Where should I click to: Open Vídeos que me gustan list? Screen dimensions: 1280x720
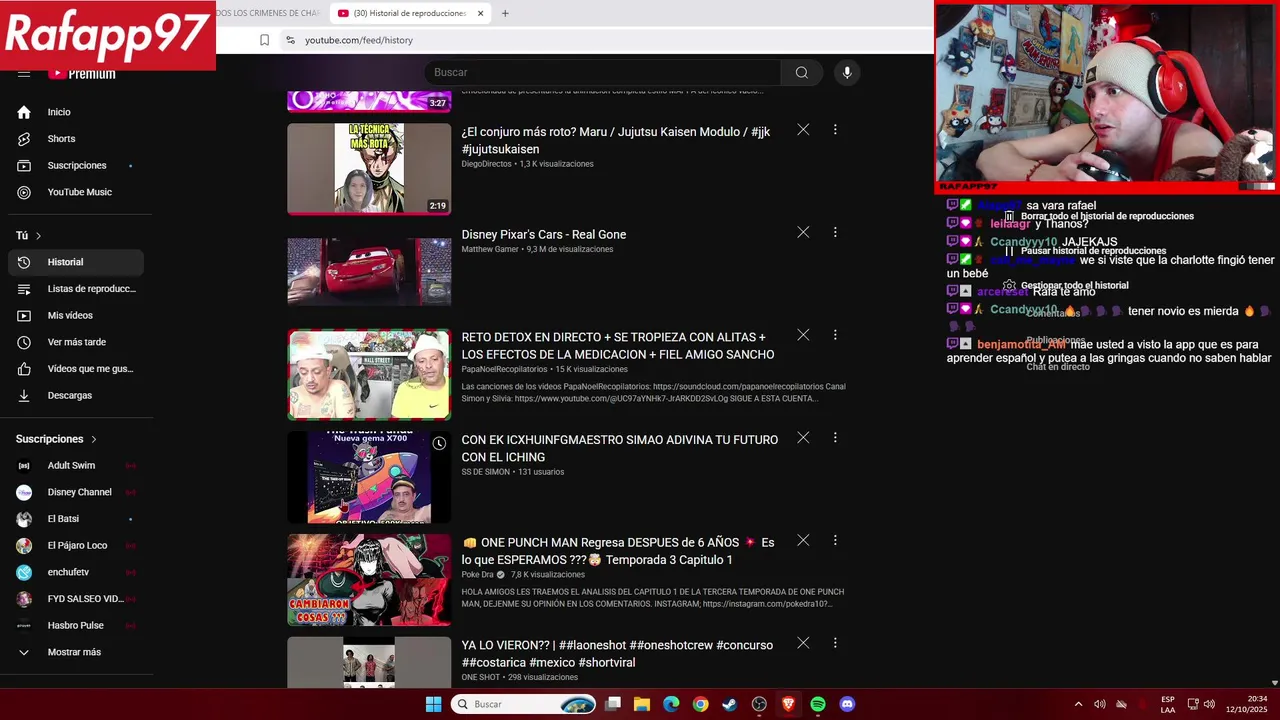(76, 369)
